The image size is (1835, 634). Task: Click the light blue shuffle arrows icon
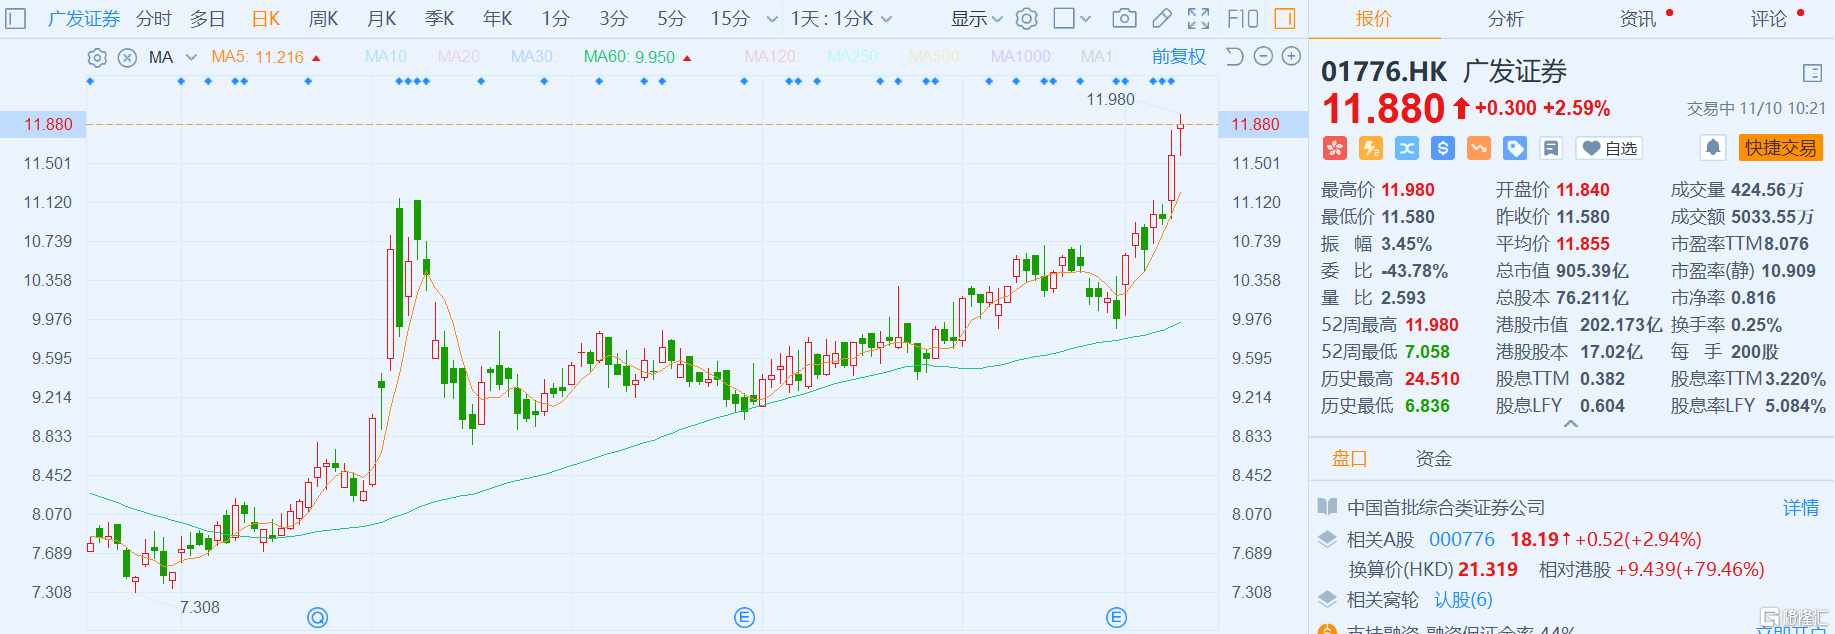1407,149
